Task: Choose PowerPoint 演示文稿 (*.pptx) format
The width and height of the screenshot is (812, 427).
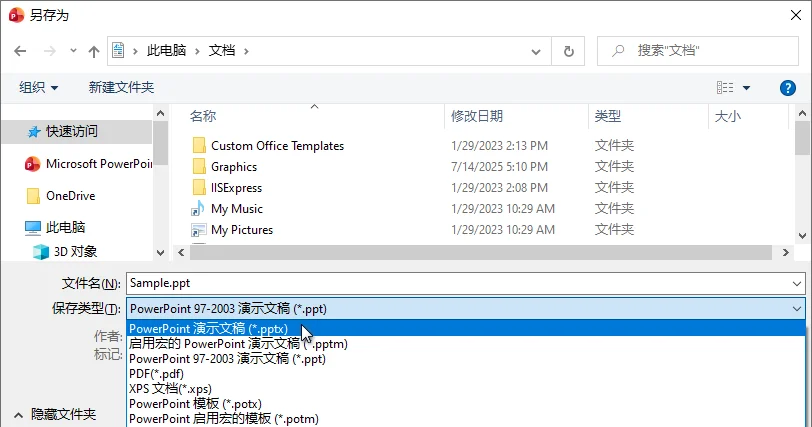Action: [x=466, y=328]
